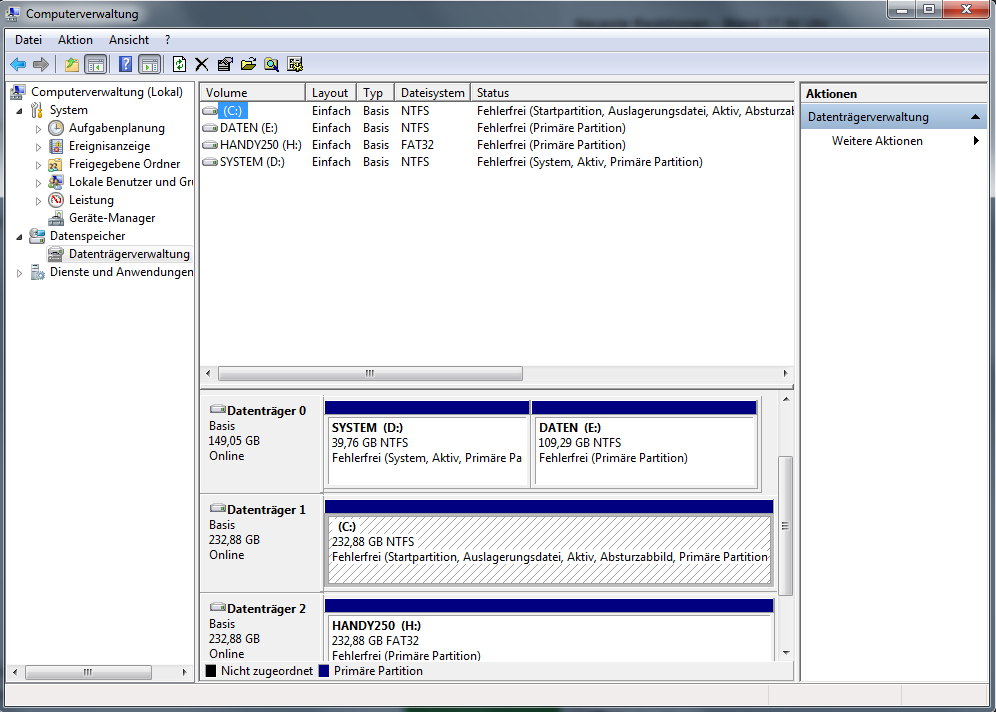The height and width of the screenshot is (712, 996).
Task: Expand the Aufgabenplanung node
Action: [x=38, y=129]
